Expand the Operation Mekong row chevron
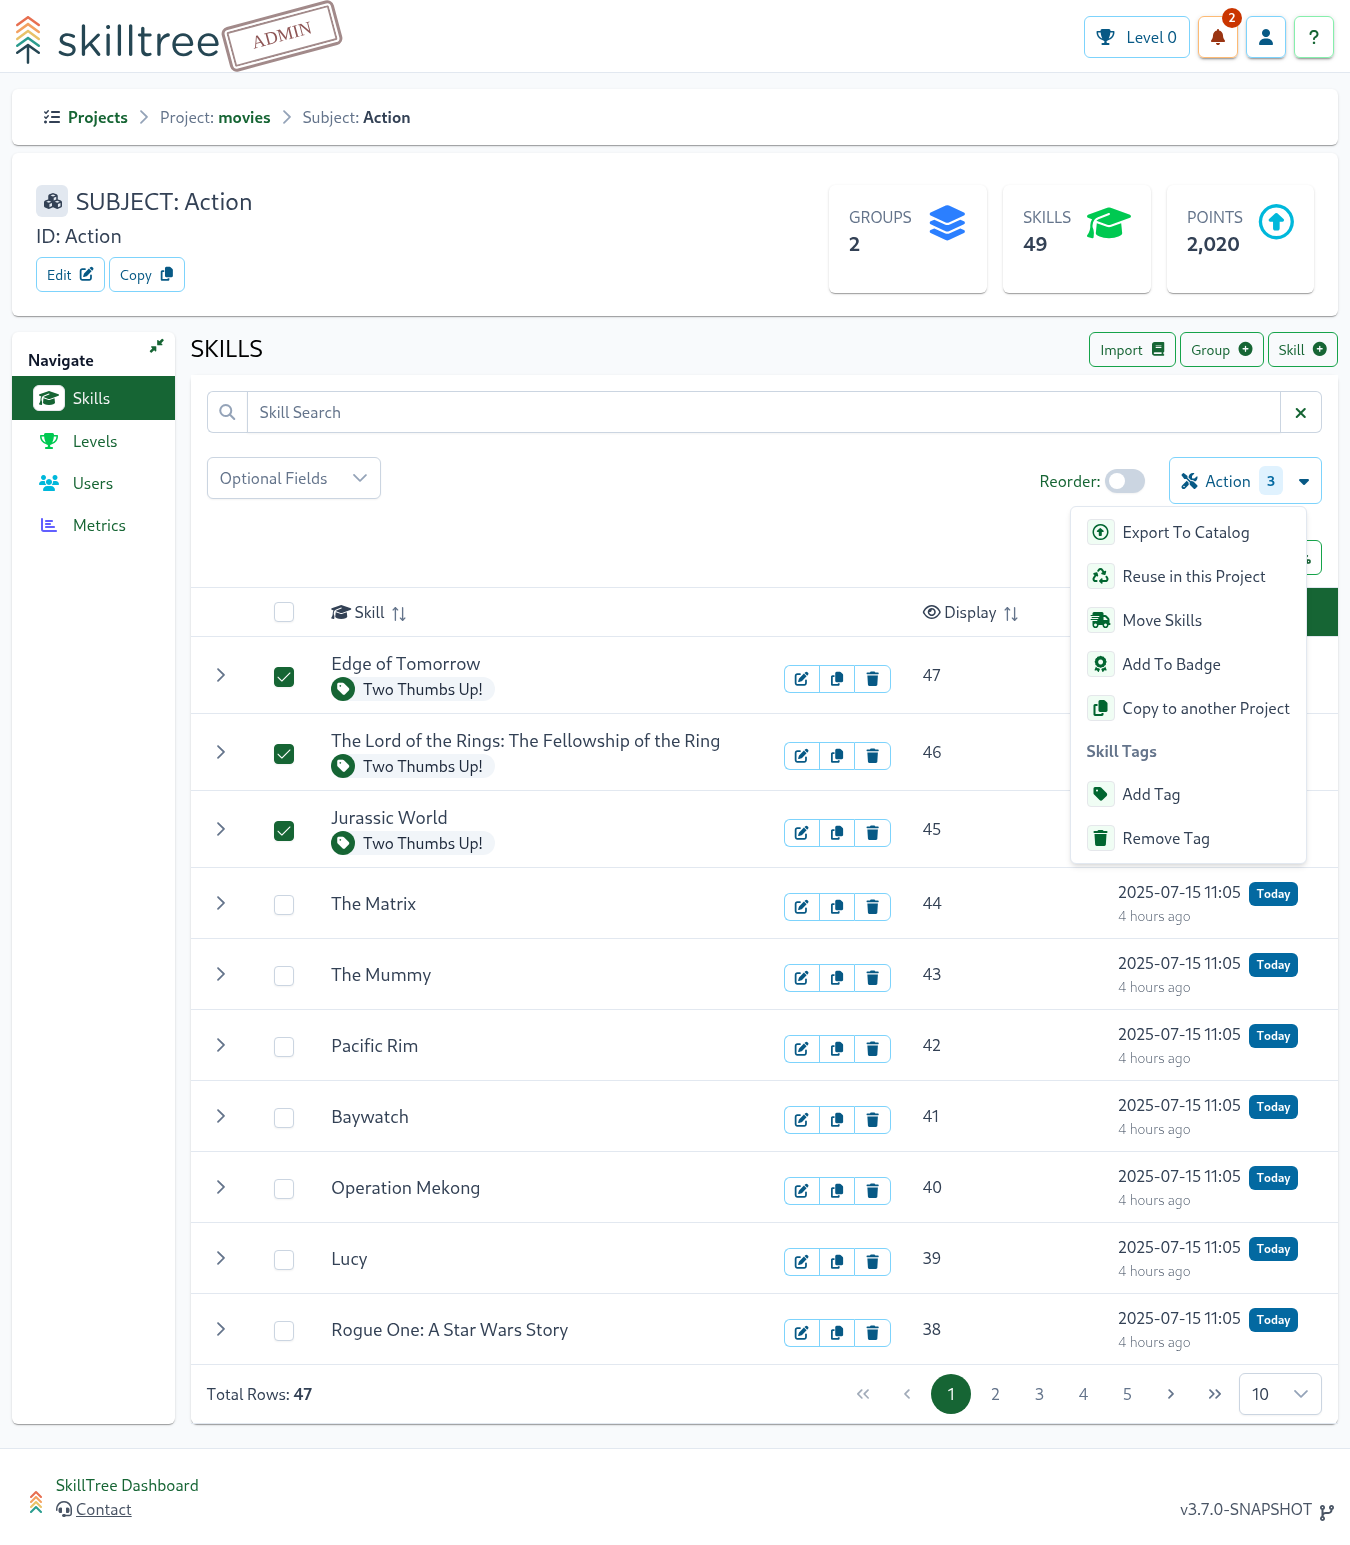 [221, 1187]
